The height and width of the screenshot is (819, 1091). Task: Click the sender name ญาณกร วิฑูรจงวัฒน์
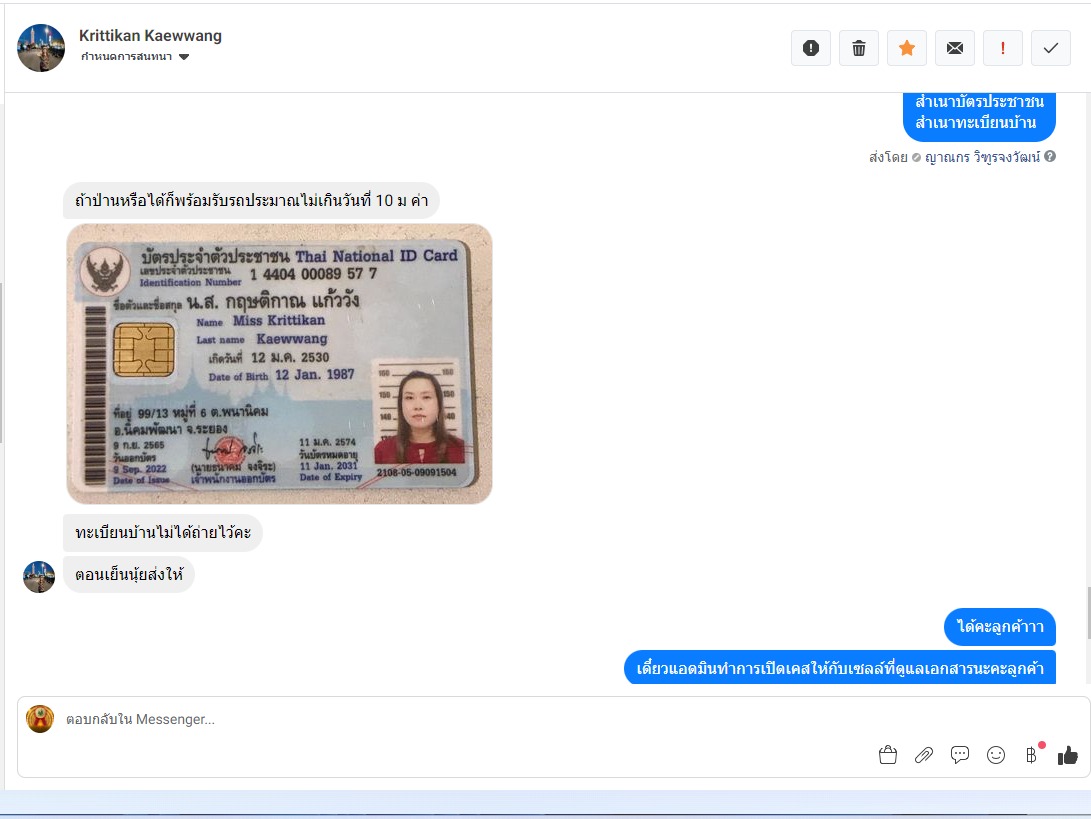point(982,157)
